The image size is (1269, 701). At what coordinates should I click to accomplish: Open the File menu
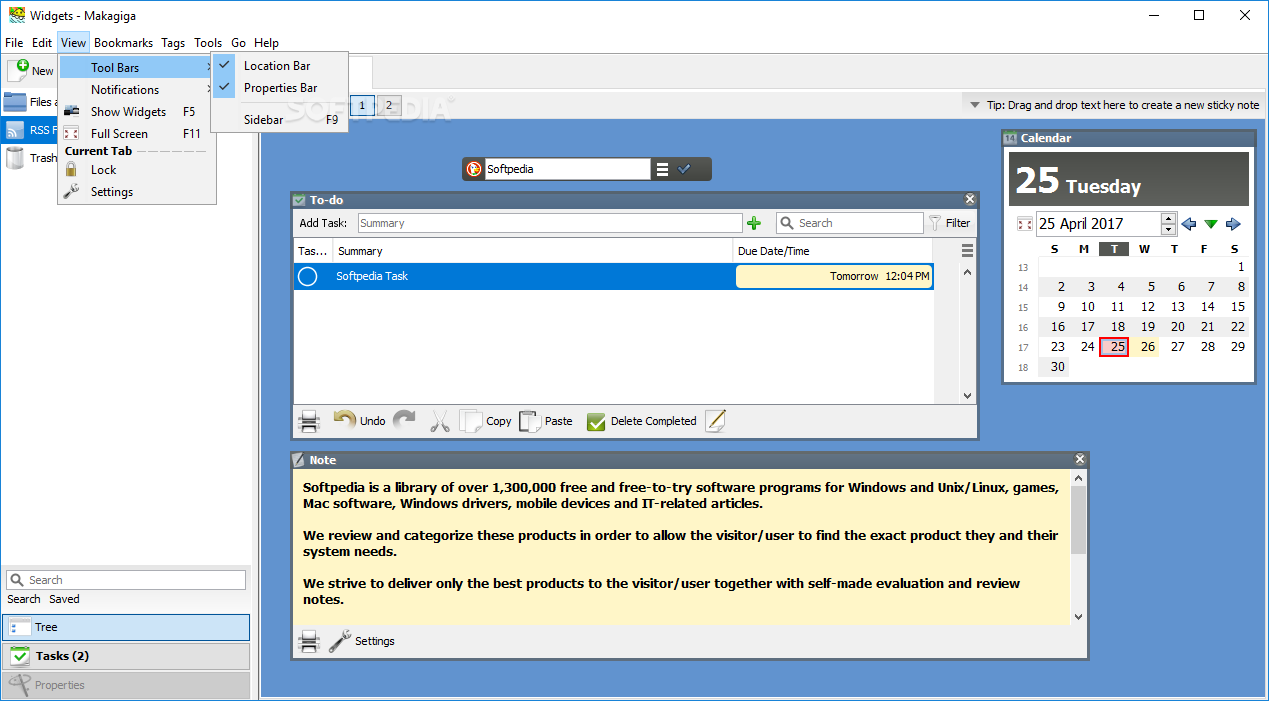14,43
